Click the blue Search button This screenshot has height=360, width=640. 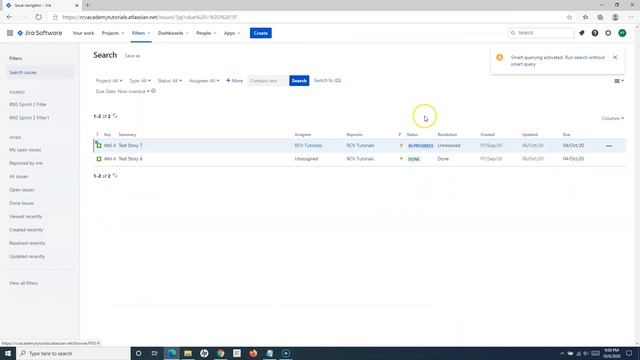tap(299, 81)
